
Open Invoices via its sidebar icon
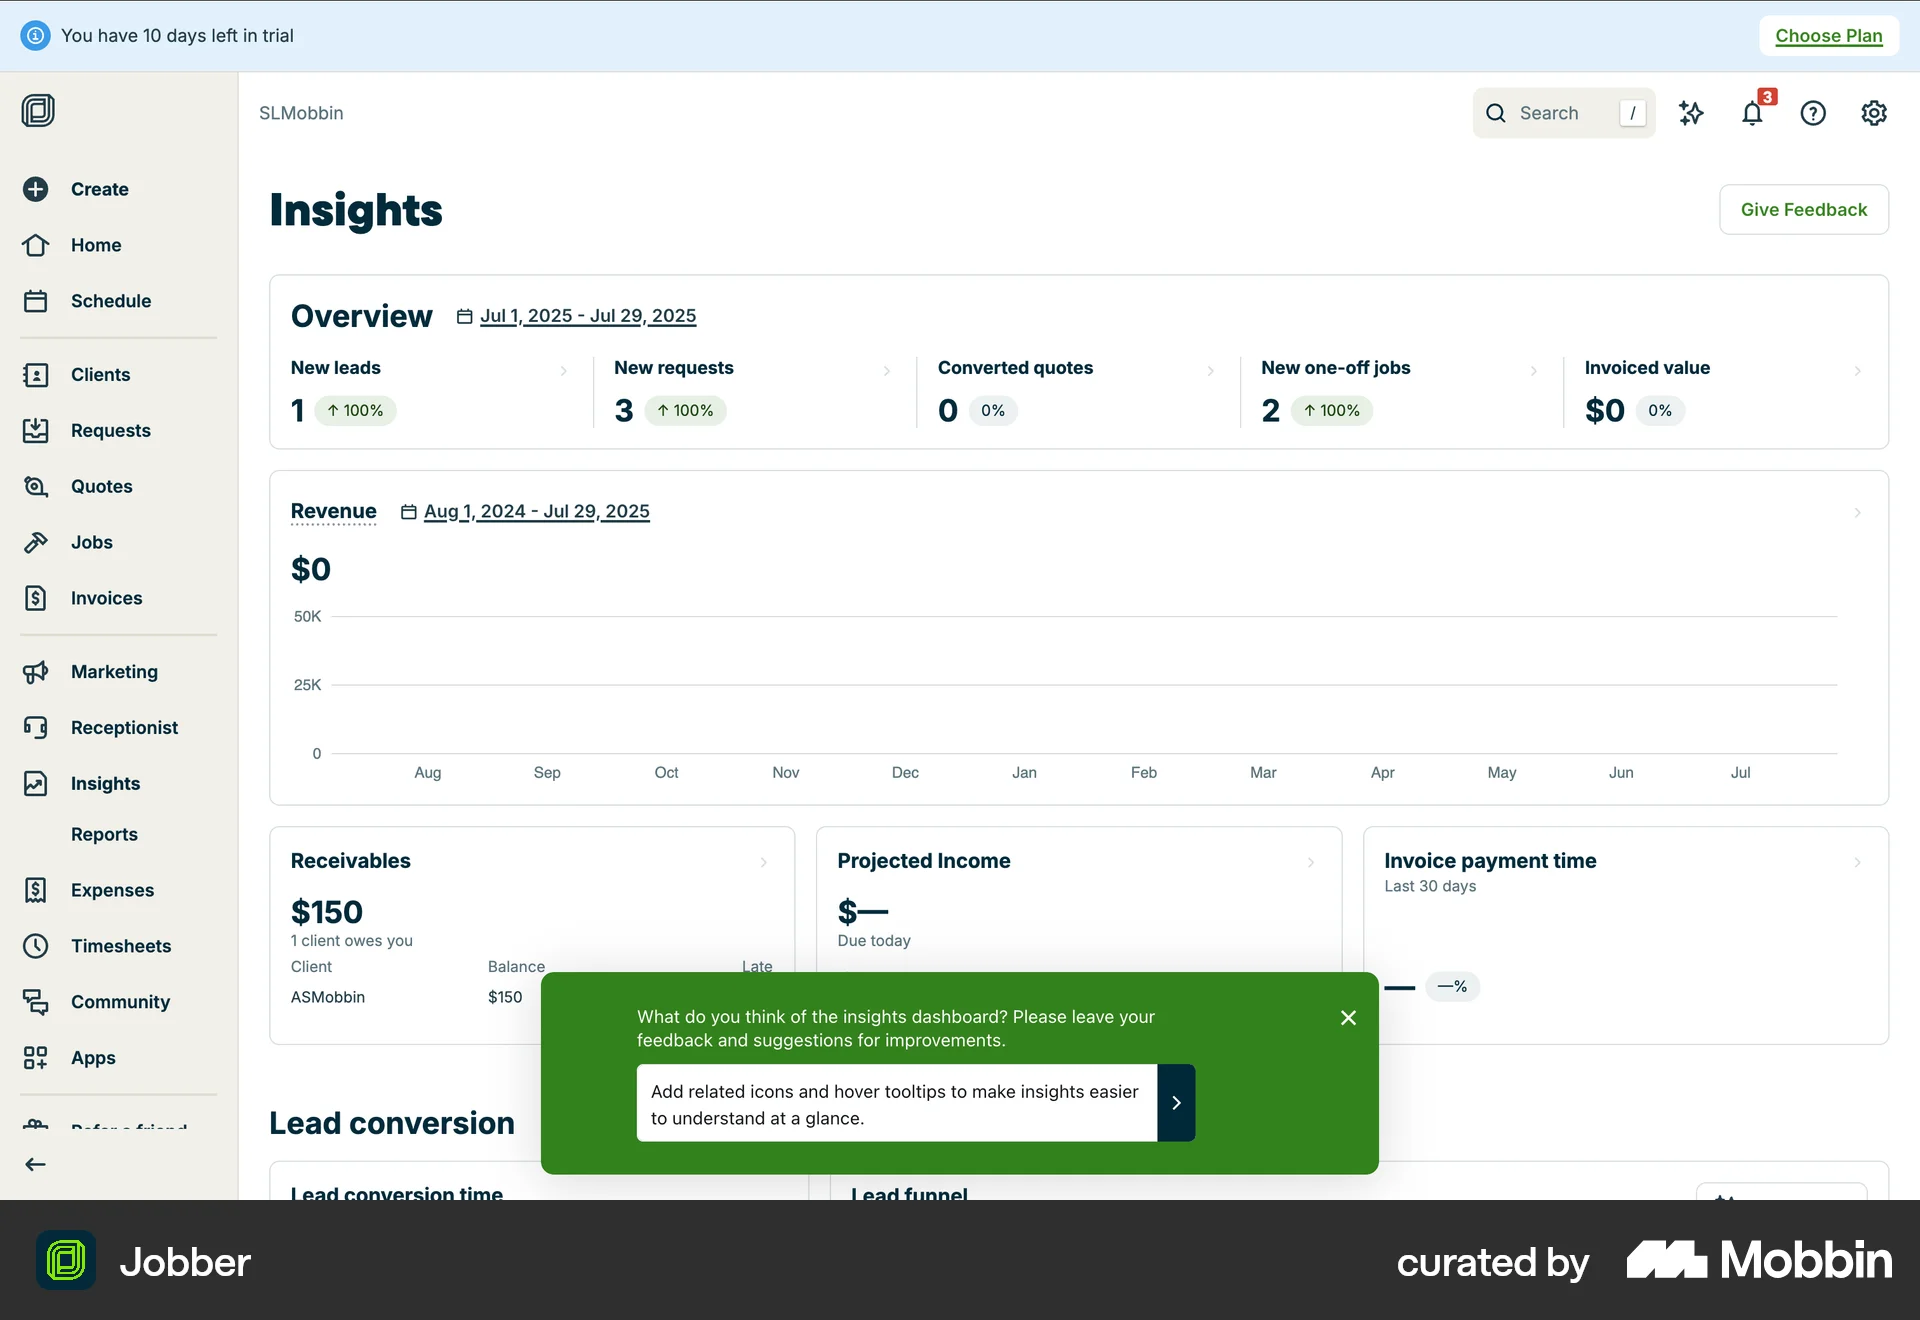tap(36, 598)
